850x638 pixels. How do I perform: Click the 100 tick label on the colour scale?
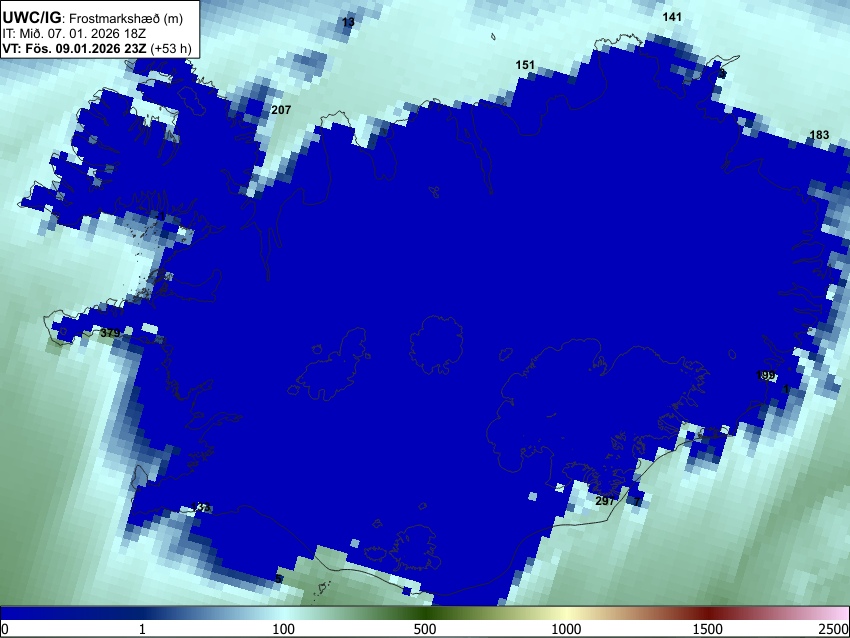pyautogui.click(x=283, y=629)
